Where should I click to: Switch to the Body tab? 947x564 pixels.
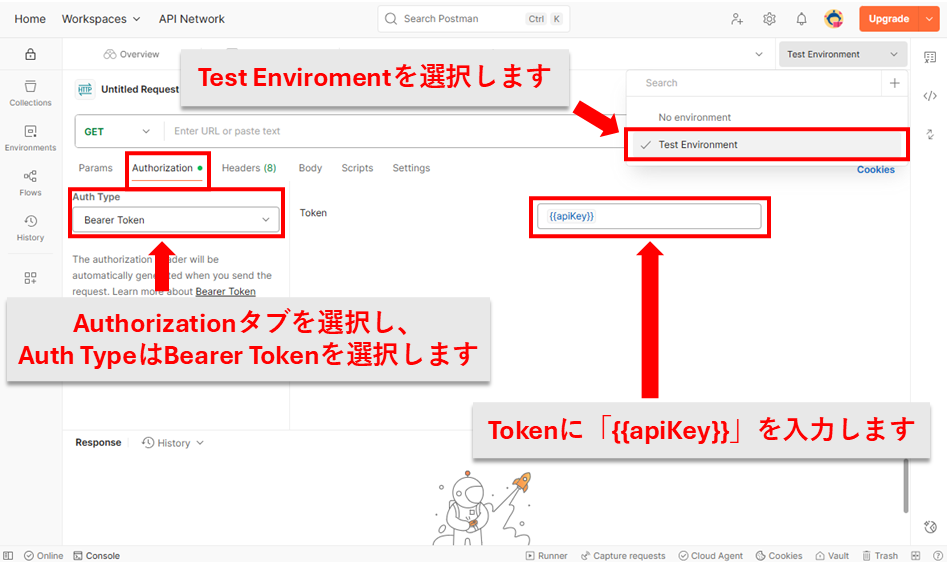pyautogui.click(x=310, y=168)
